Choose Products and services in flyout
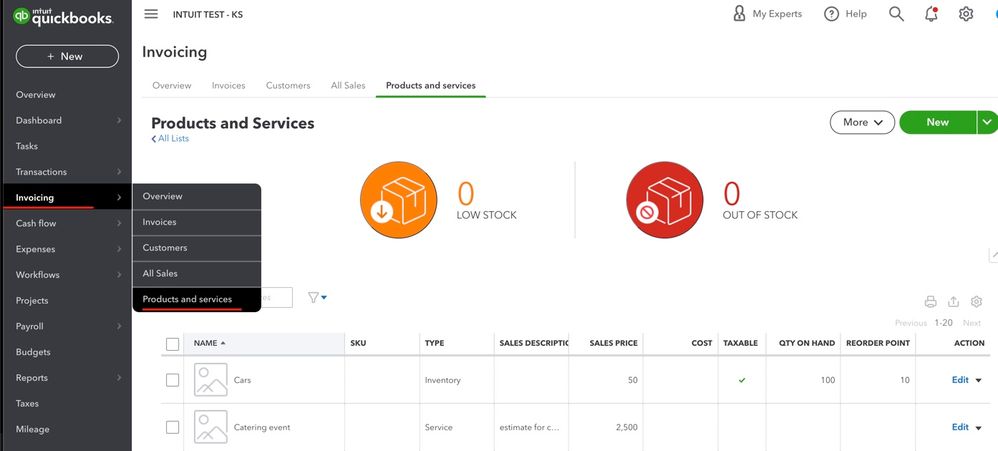 (x=197, y=299)
